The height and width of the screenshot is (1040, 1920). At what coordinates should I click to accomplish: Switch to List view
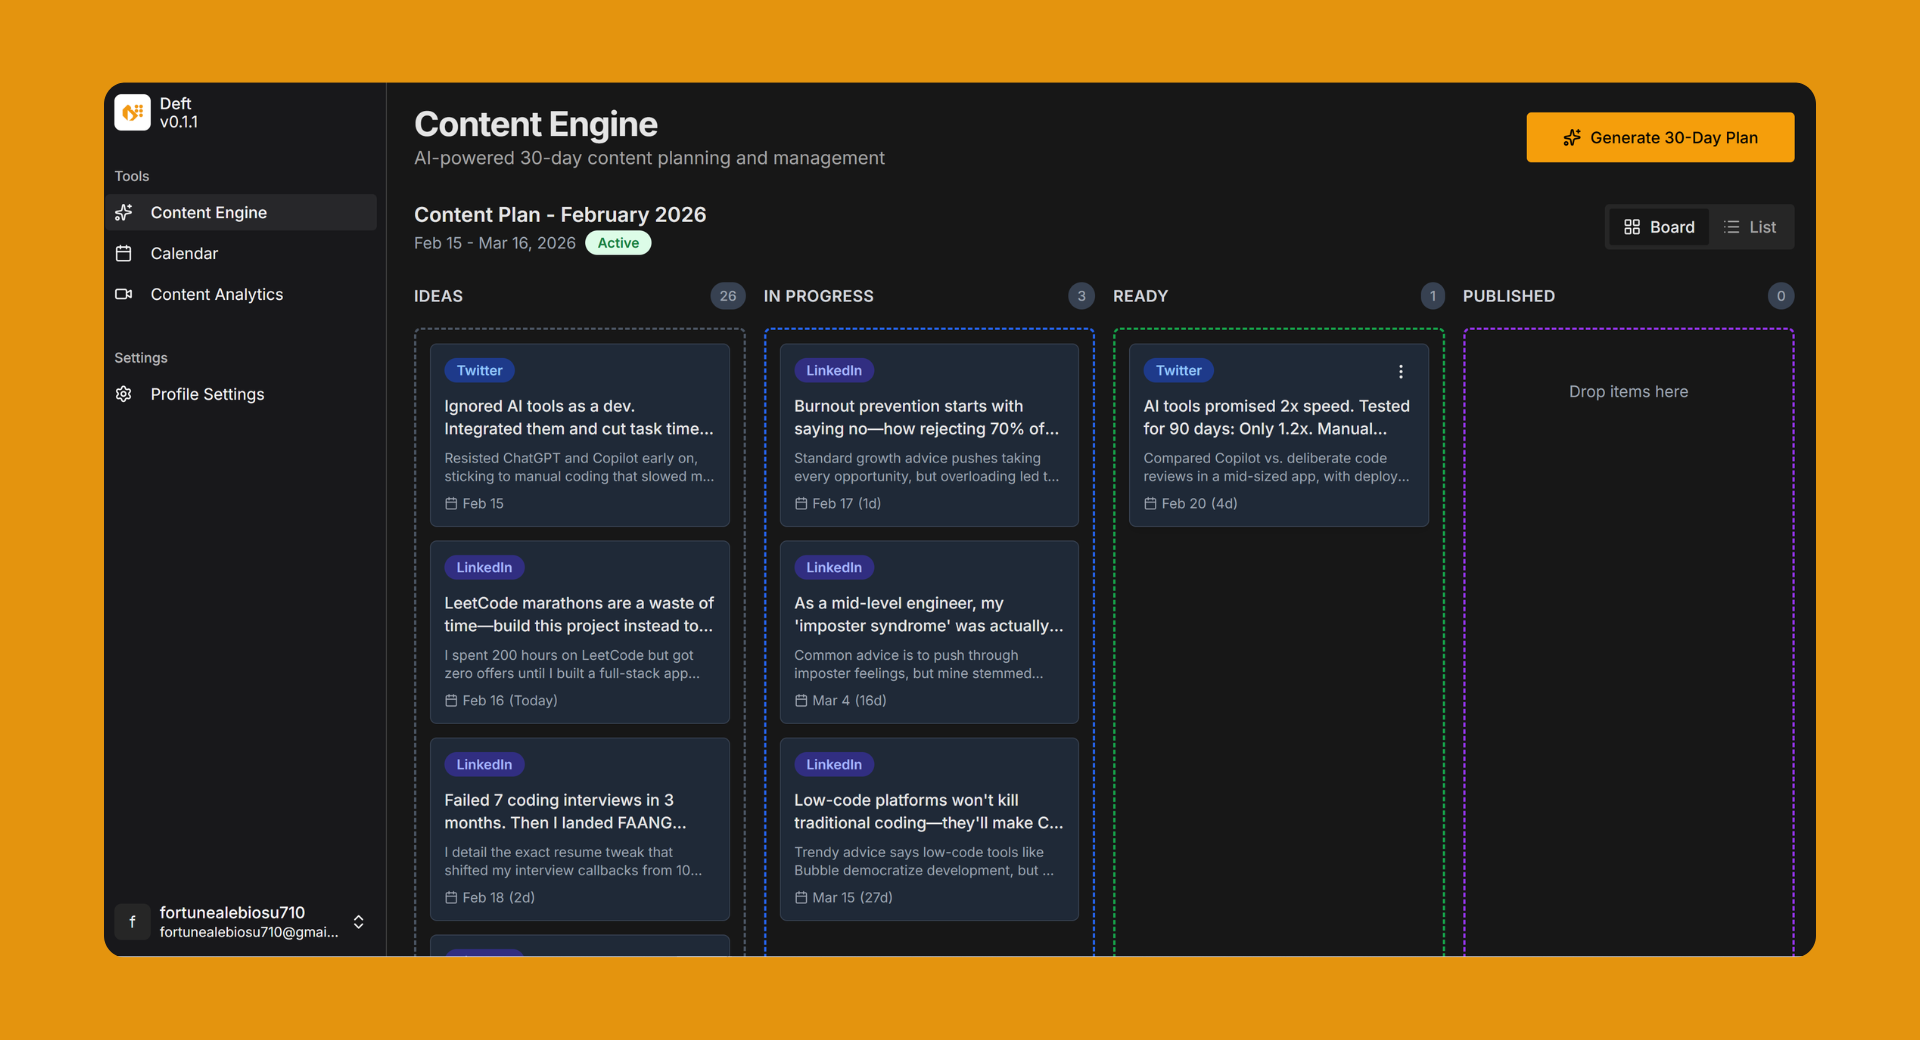click(x=1750, y=227)
